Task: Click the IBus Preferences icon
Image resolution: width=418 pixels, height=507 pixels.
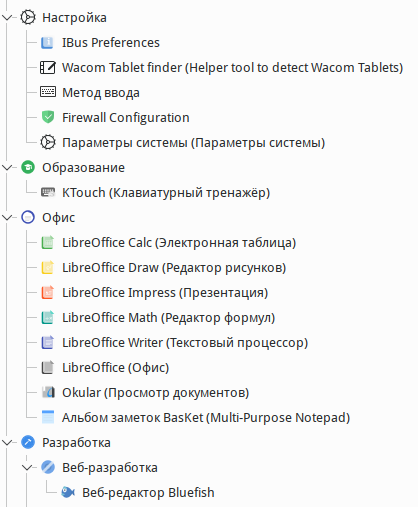Action: coord(47,43)
